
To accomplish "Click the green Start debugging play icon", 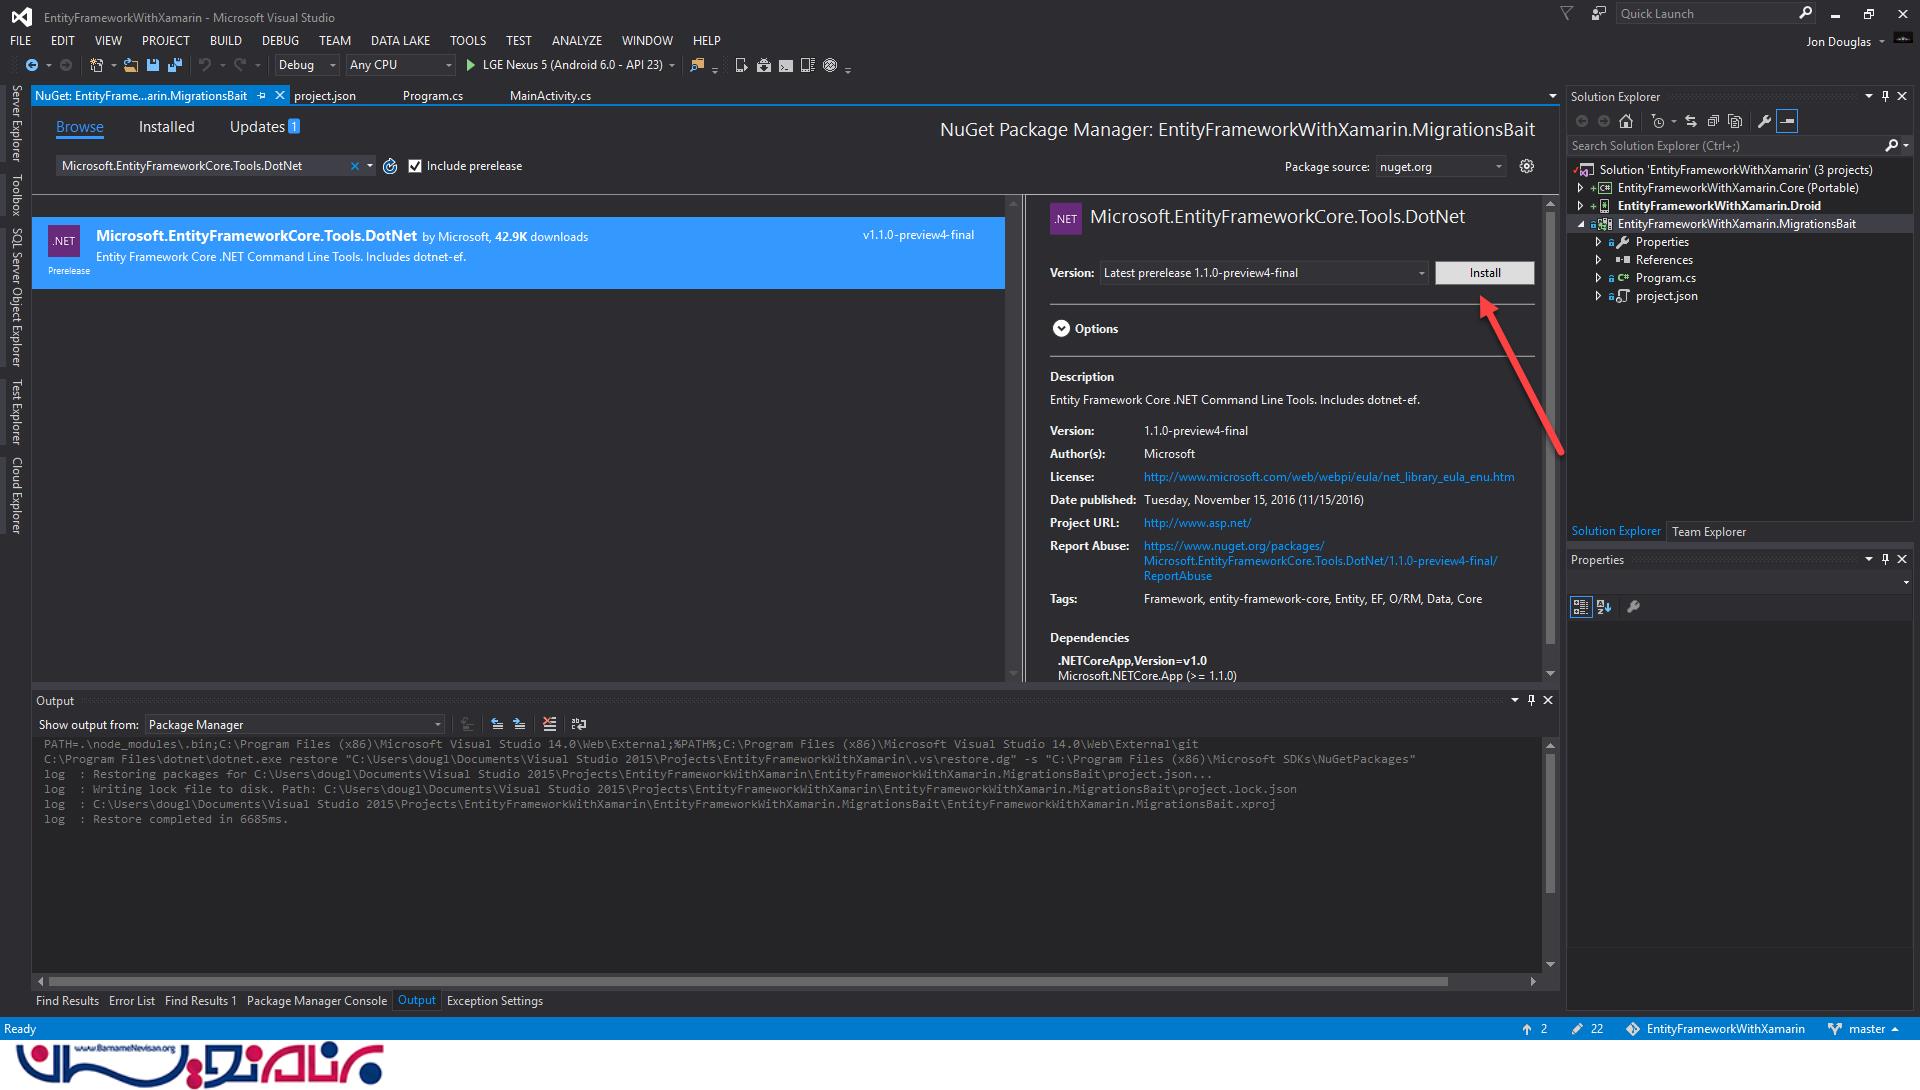I will click(x=470, y=65).
